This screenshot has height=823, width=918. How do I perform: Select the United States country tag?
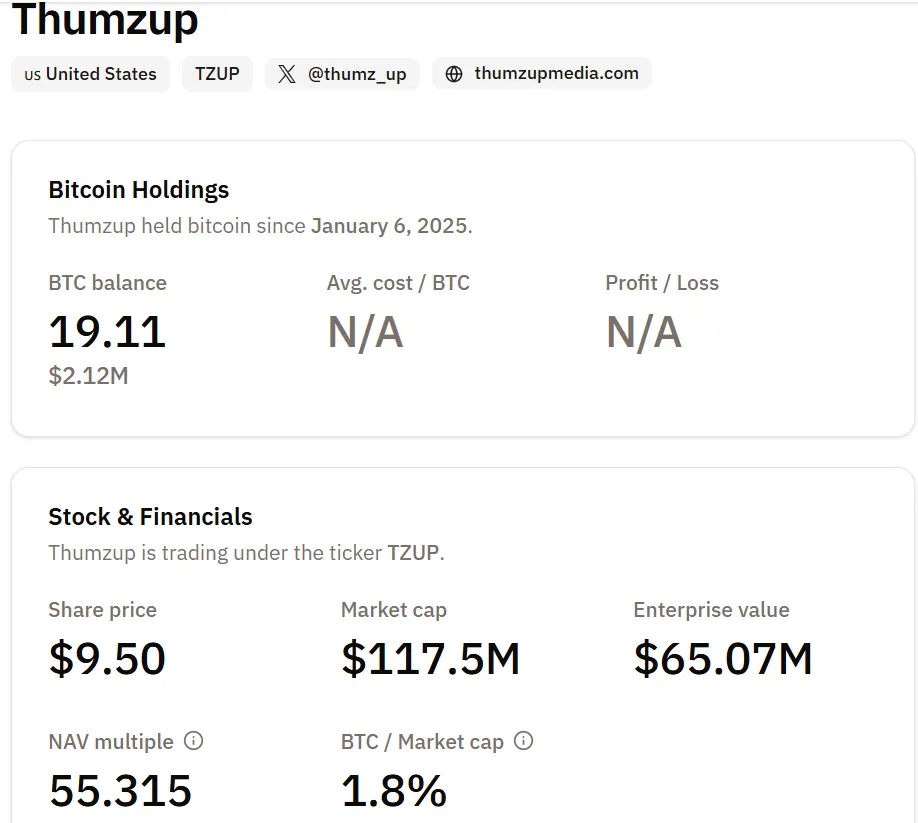click(x=101, y=74)
